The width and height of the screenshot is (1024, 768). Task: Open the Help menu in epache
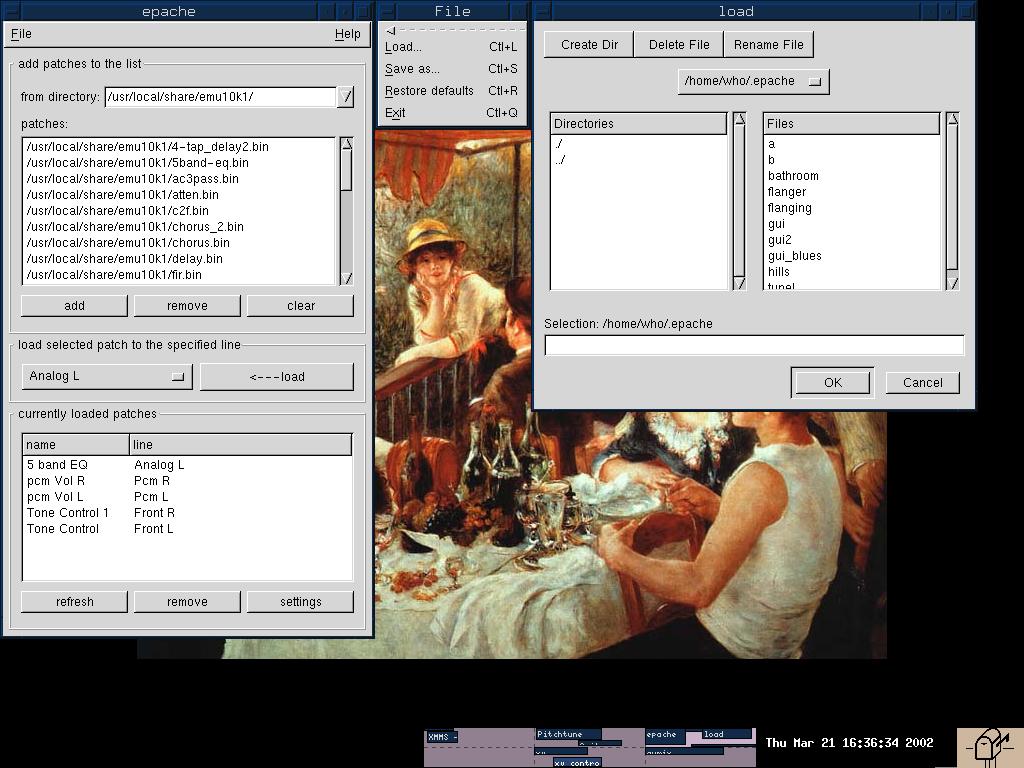tap(347, 34)
